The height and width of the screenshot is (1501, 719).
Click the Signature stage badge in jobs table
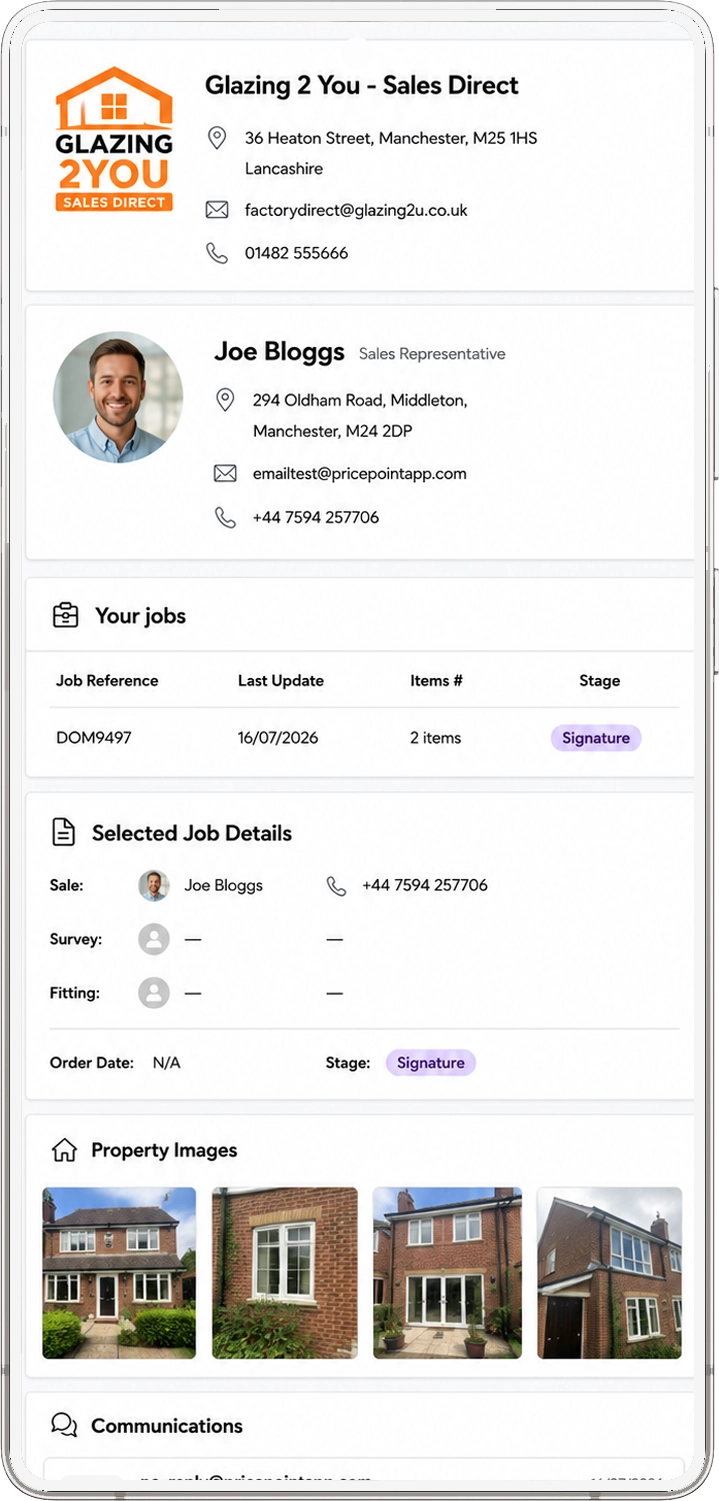[596, 738]
